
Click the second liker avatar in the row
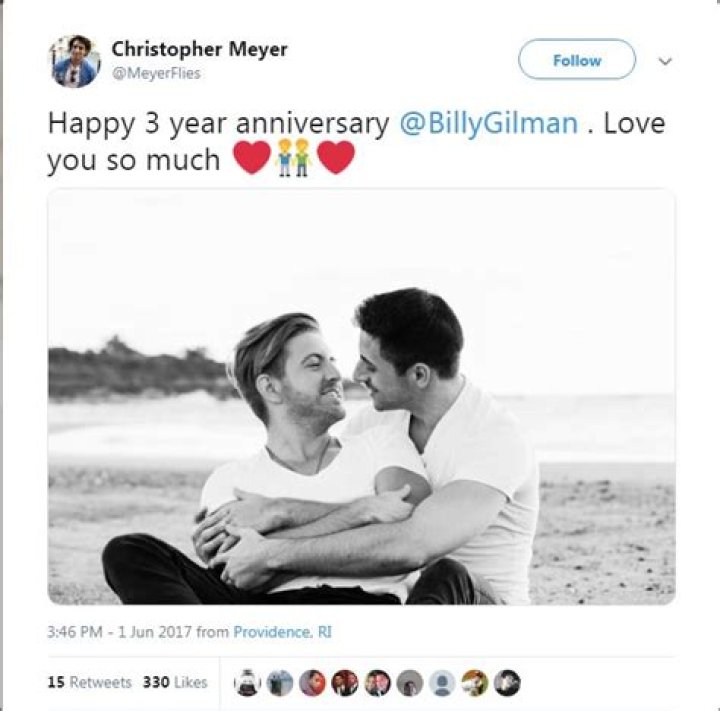279,683
